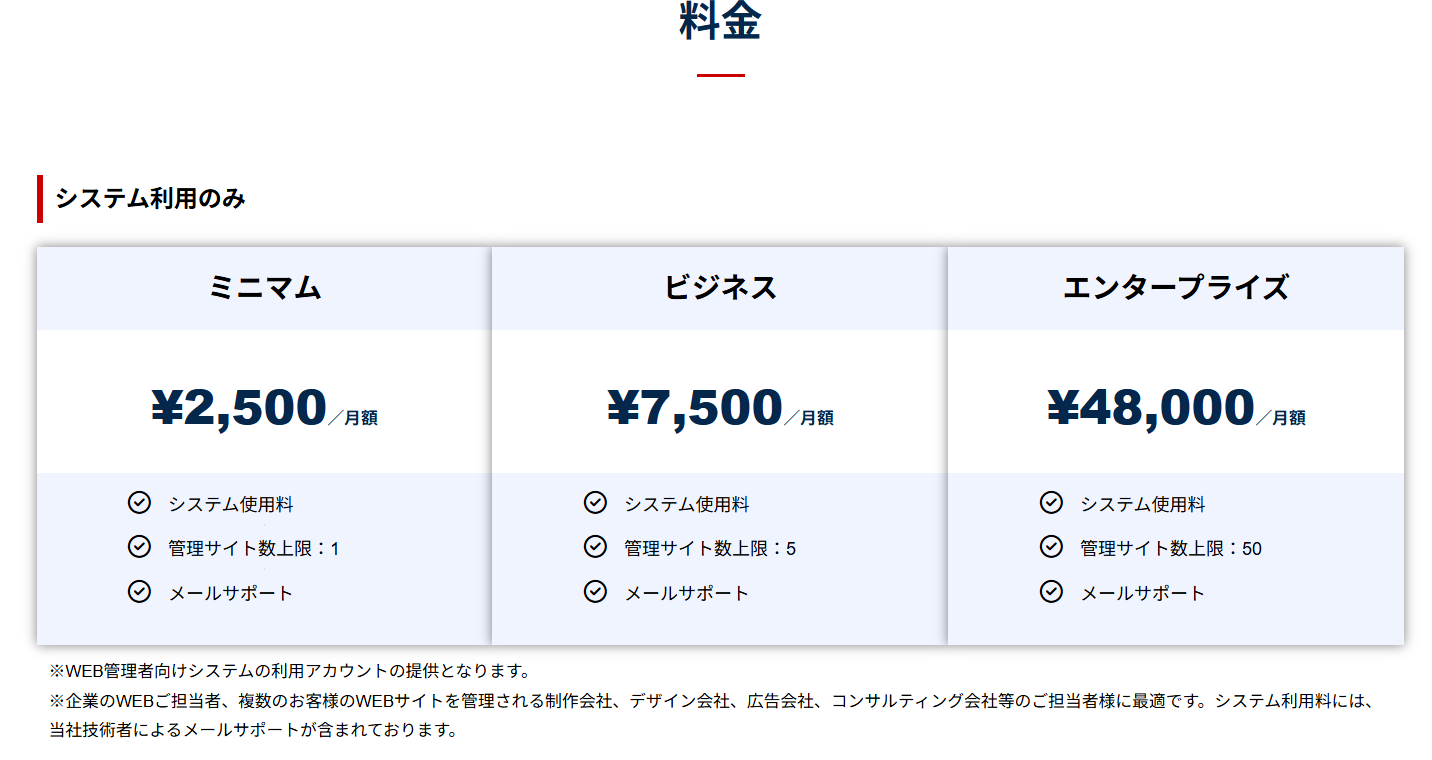Click checkmark icon beside ミニマム メールサポート

(139, 591)
